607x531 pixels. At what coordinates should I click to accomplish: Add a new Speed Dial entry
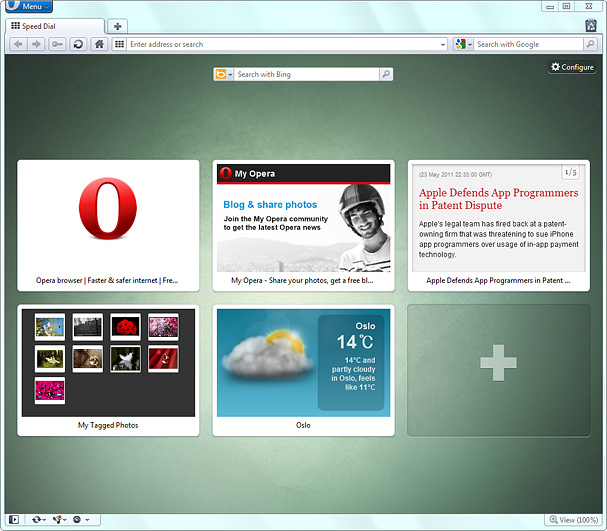click(x=498, y=370)
